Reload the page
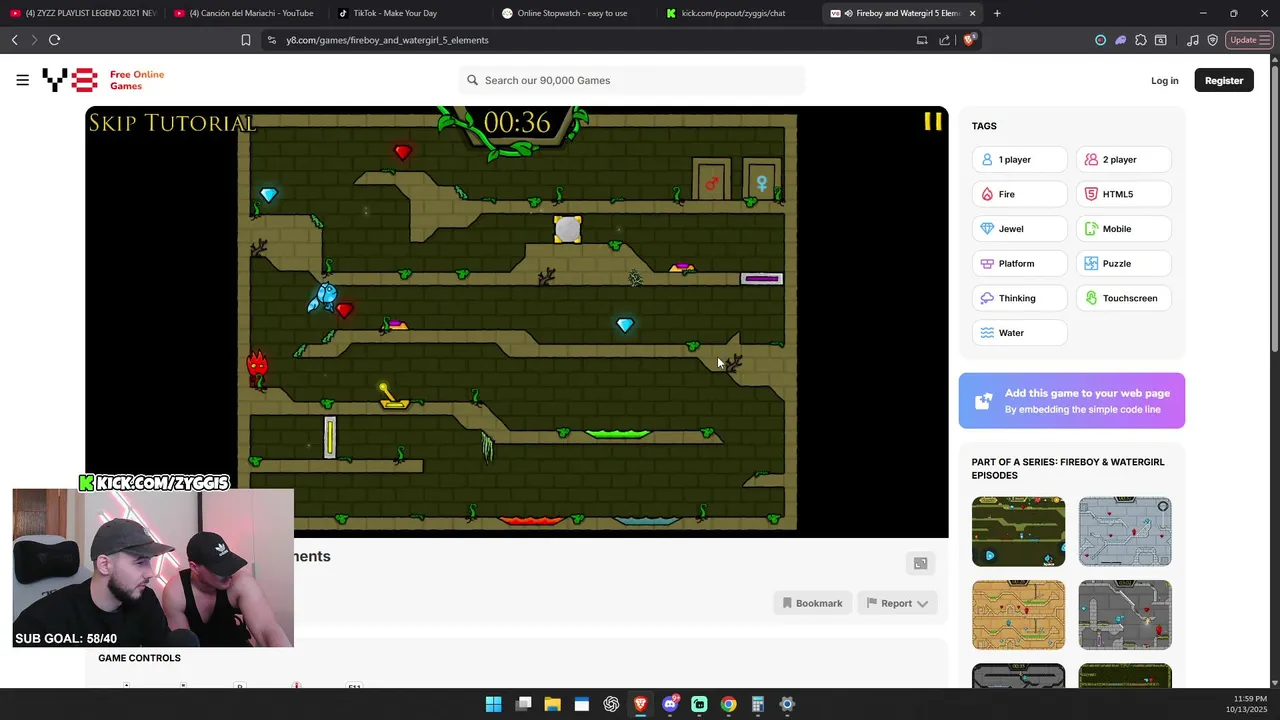Screen dimensions: 1280x720 click(54, 40)
